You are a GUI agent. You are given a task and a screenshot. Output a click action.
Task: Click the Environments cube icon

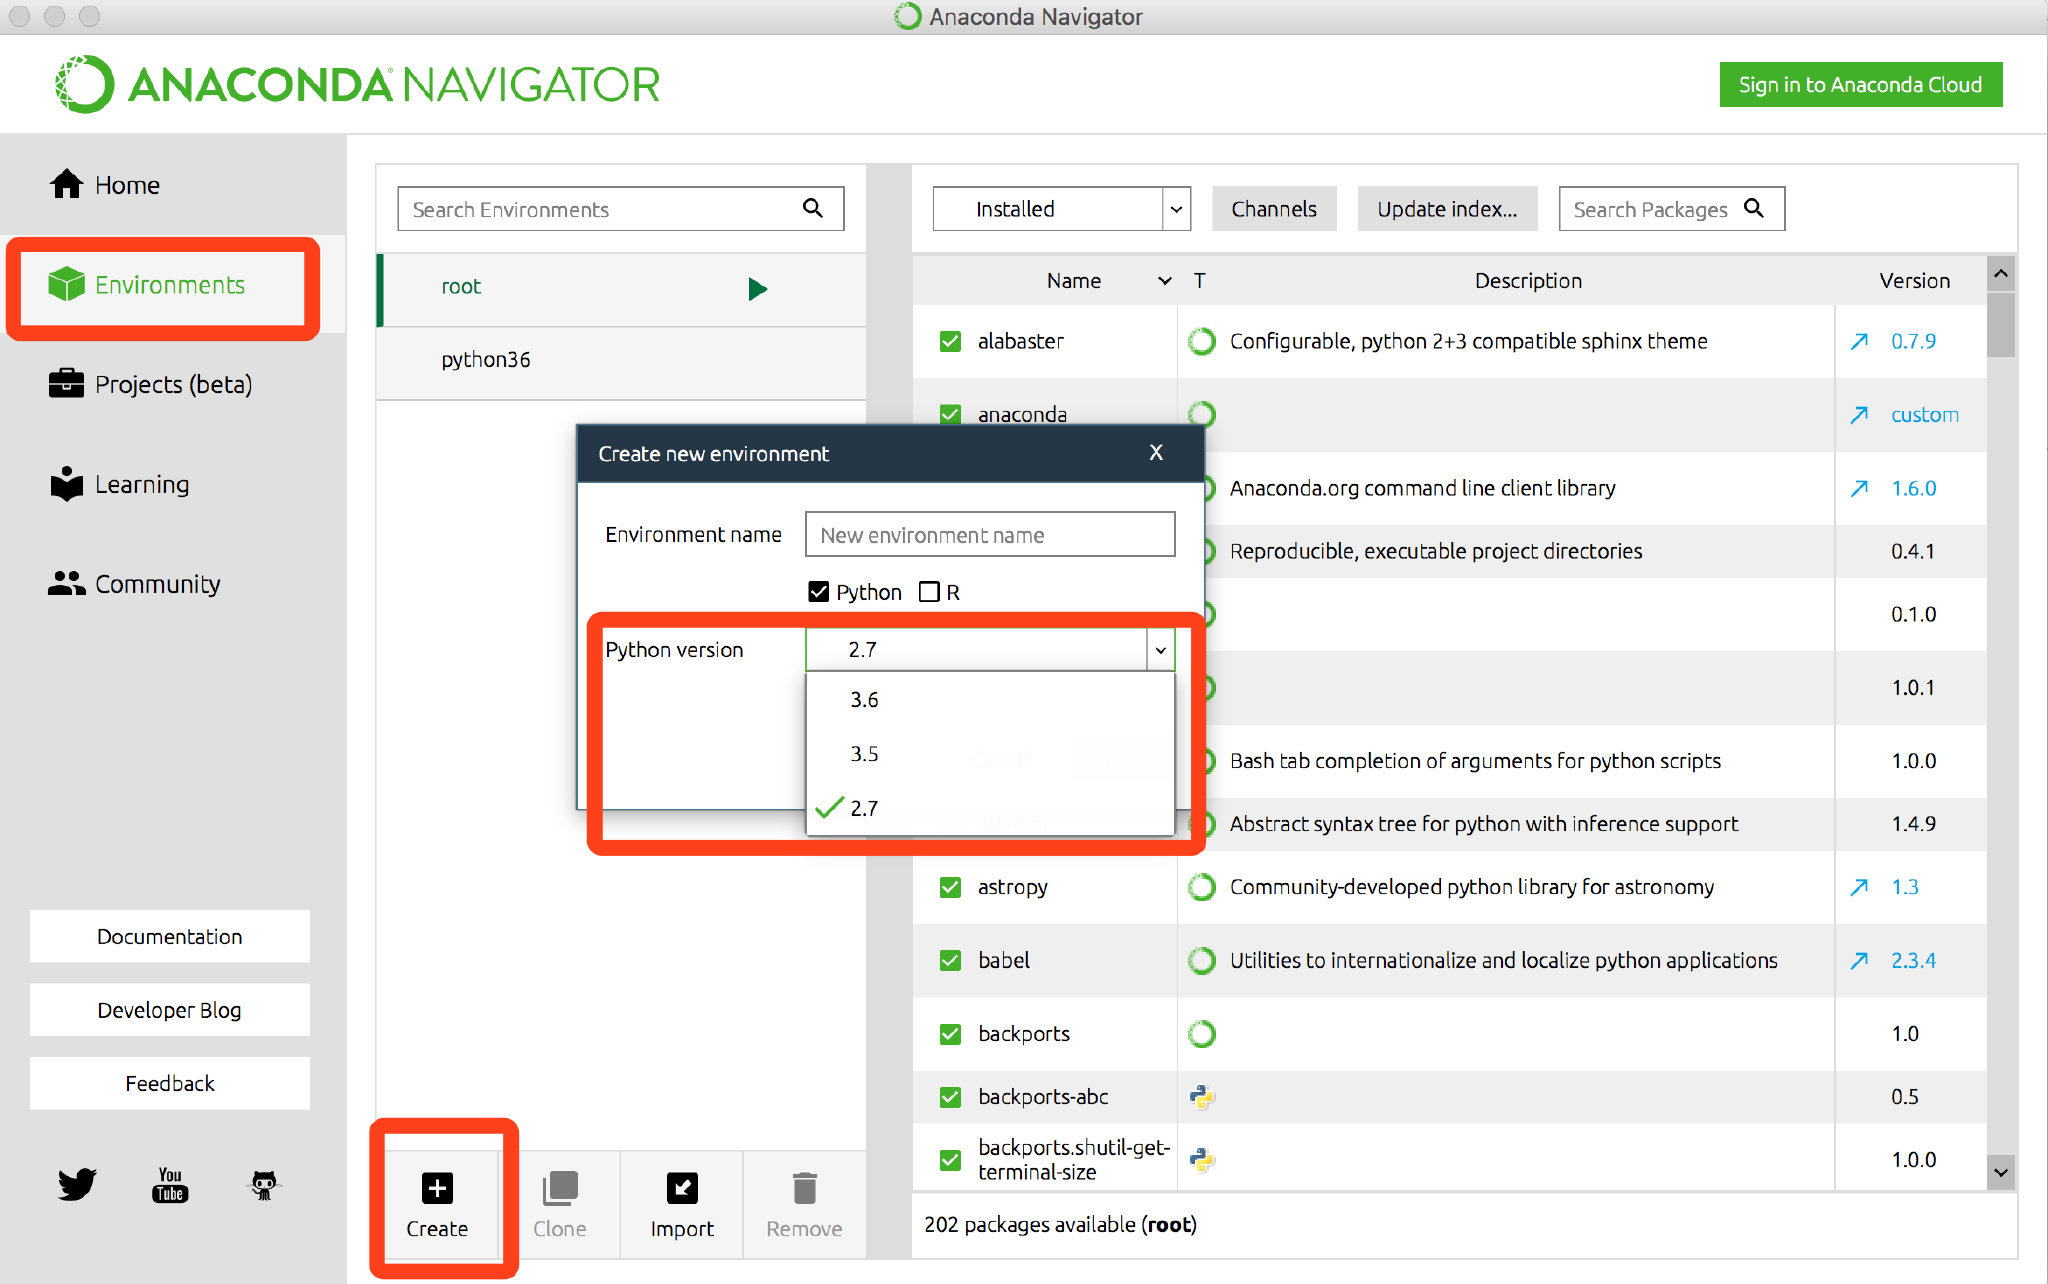tap(66, 284)
